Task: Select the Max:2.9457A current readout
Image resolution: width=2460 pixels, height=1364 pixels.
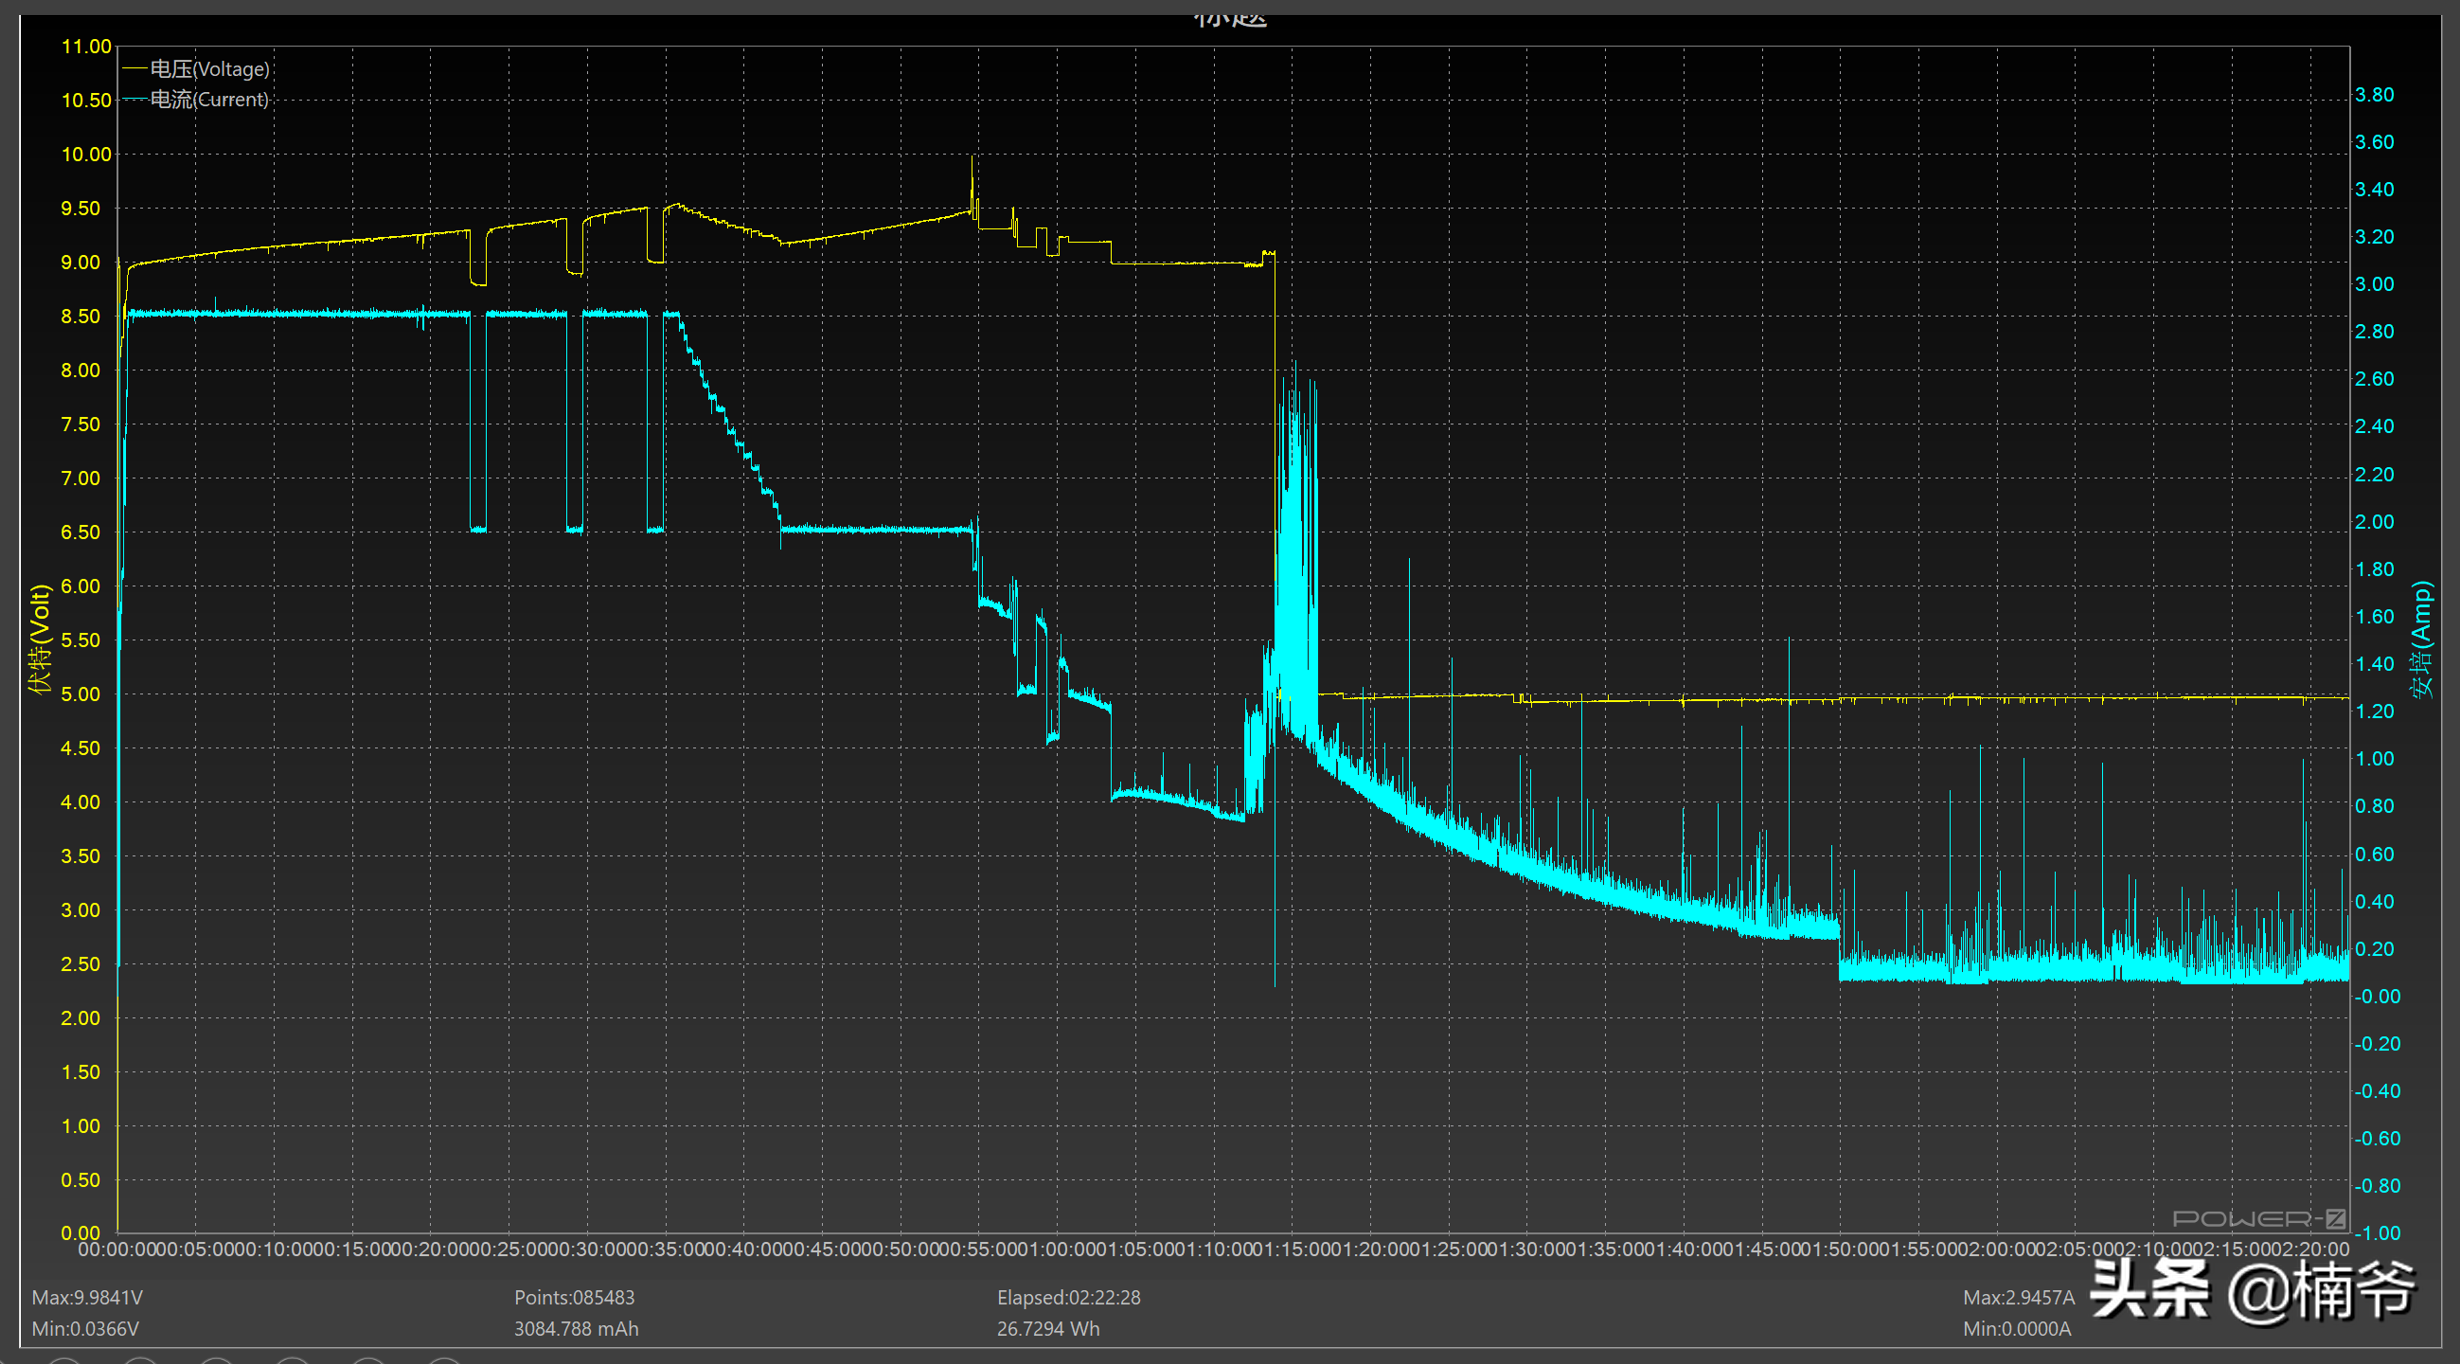Action: tap(2018, 1297)
